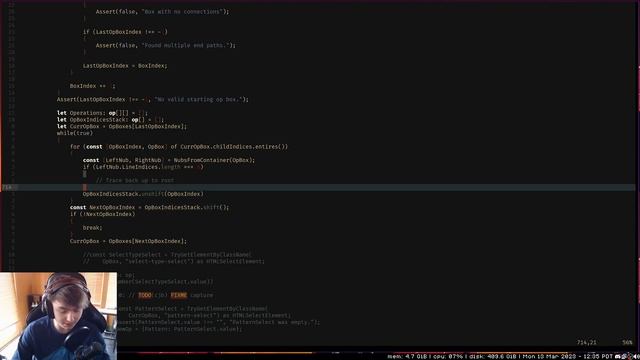Click the disk usage status bar entry
The width and height of the screenshot is (640, 360).
click(x=493, y=356)
